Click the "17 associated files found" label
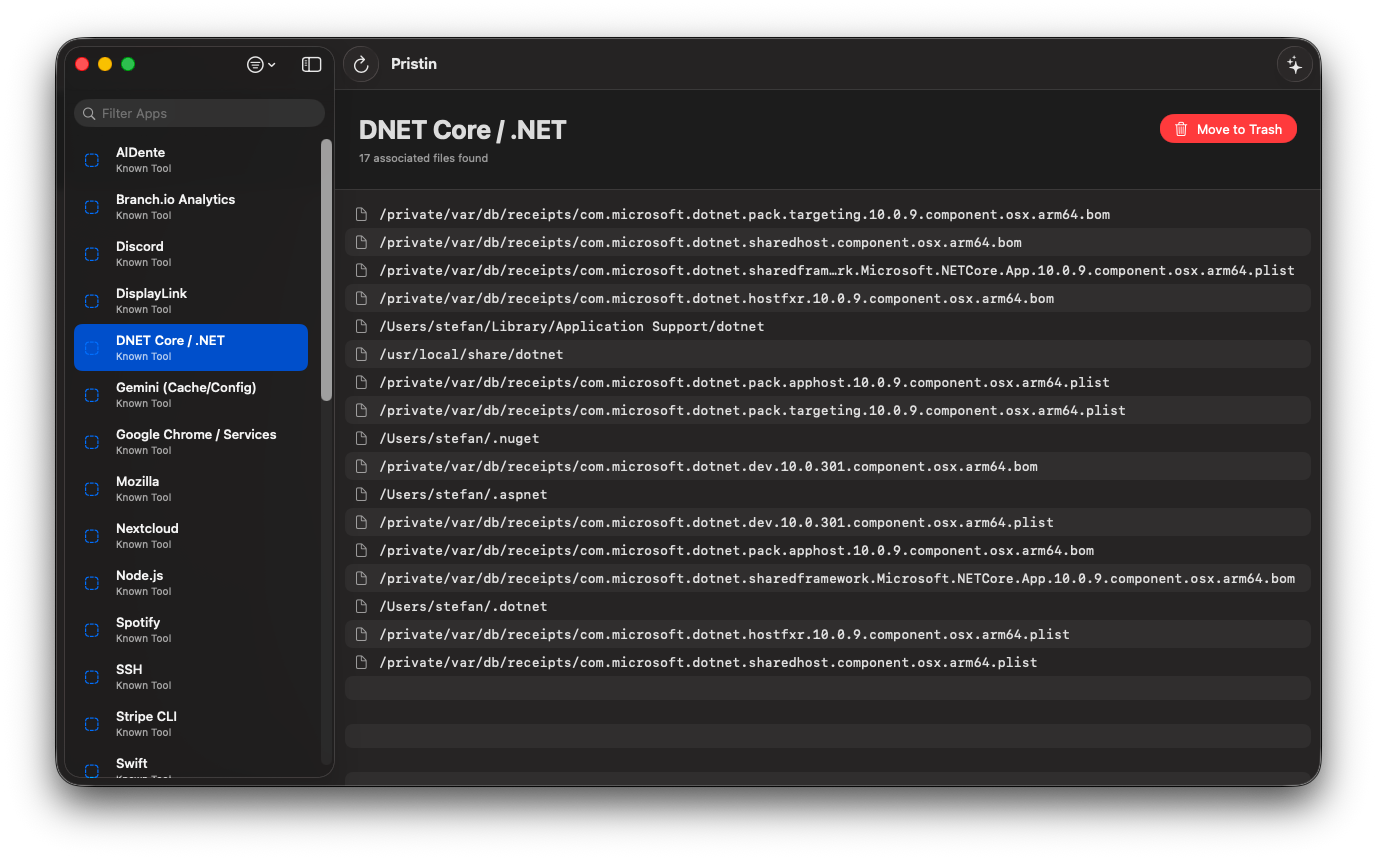 [423, 158]
